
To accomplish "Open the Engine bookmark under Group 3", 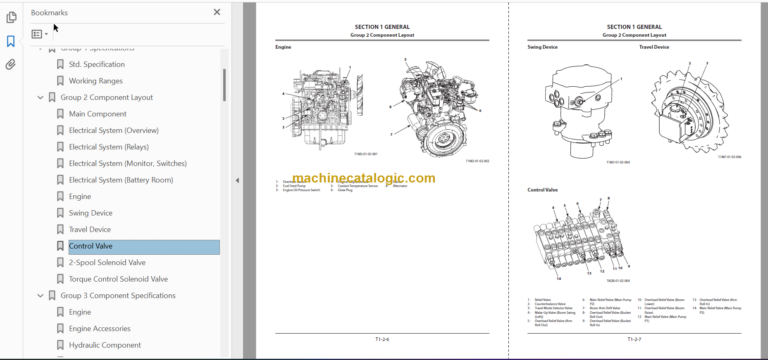I will tap(80, 312).
